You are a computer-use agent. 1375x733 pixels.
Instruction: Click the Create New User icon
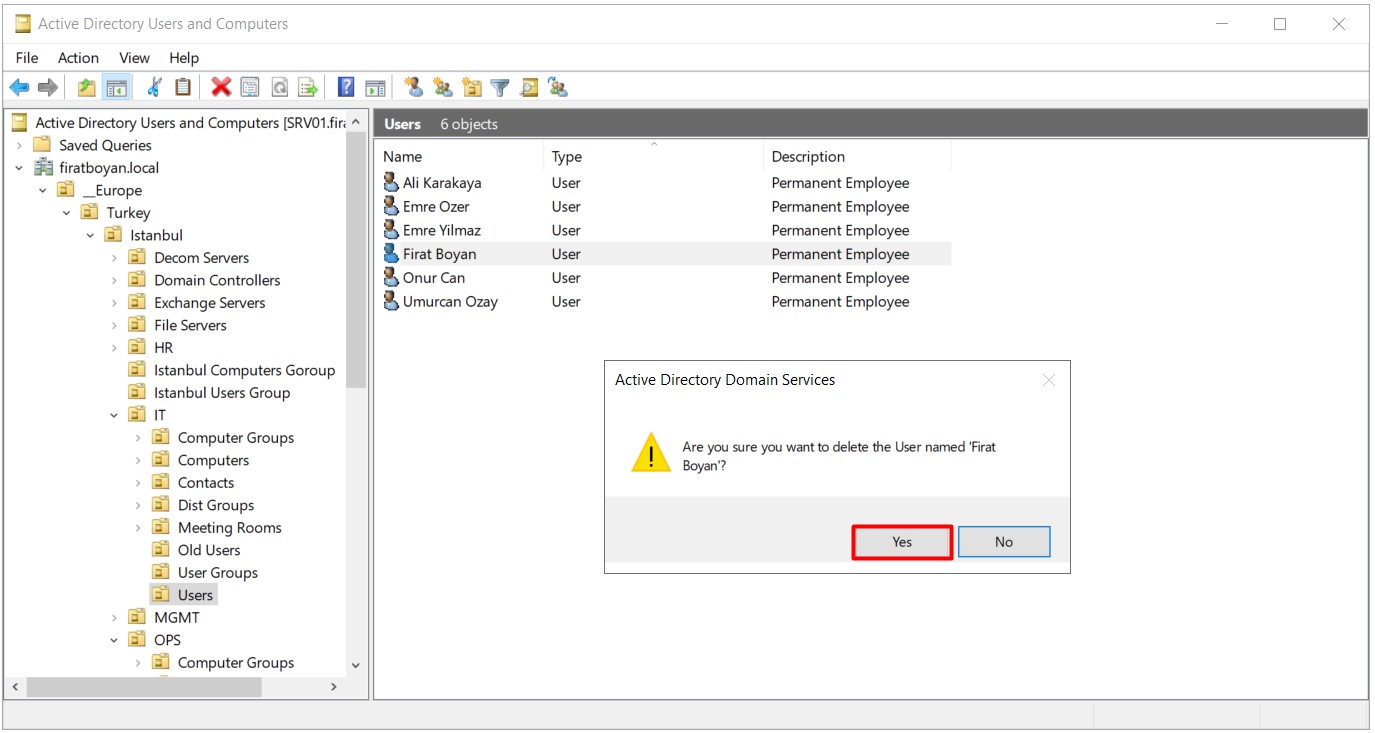(x=413, y=88)
